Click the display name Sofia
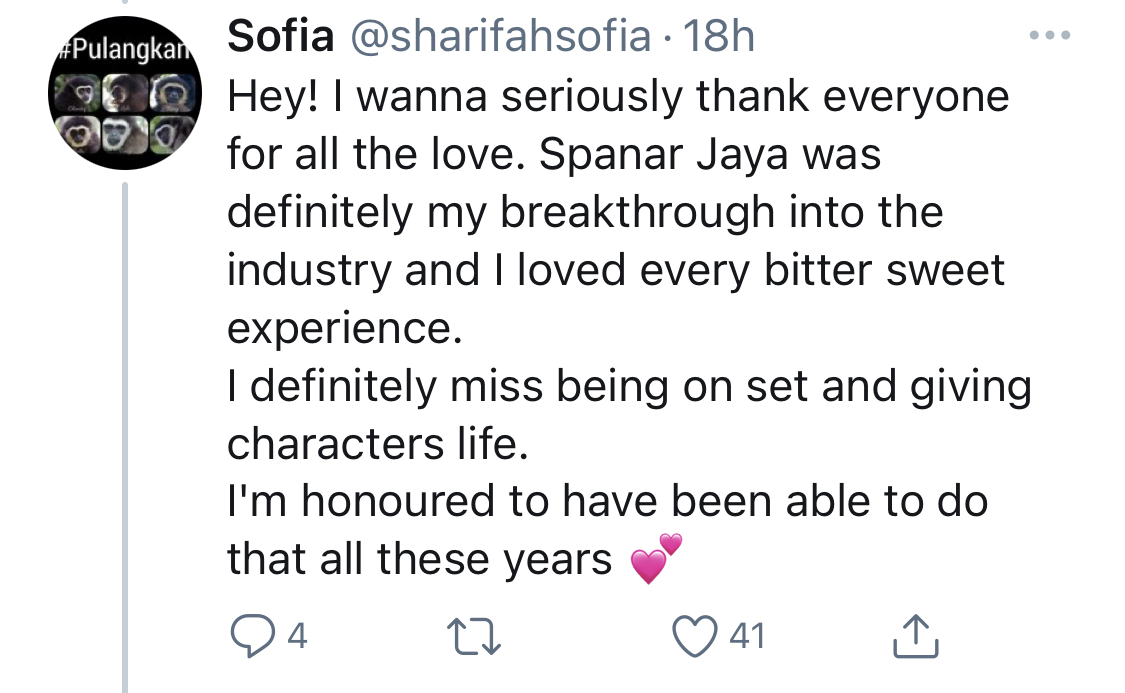The width and height of the screenshot is (1125, 693). (x=279, y=37)
